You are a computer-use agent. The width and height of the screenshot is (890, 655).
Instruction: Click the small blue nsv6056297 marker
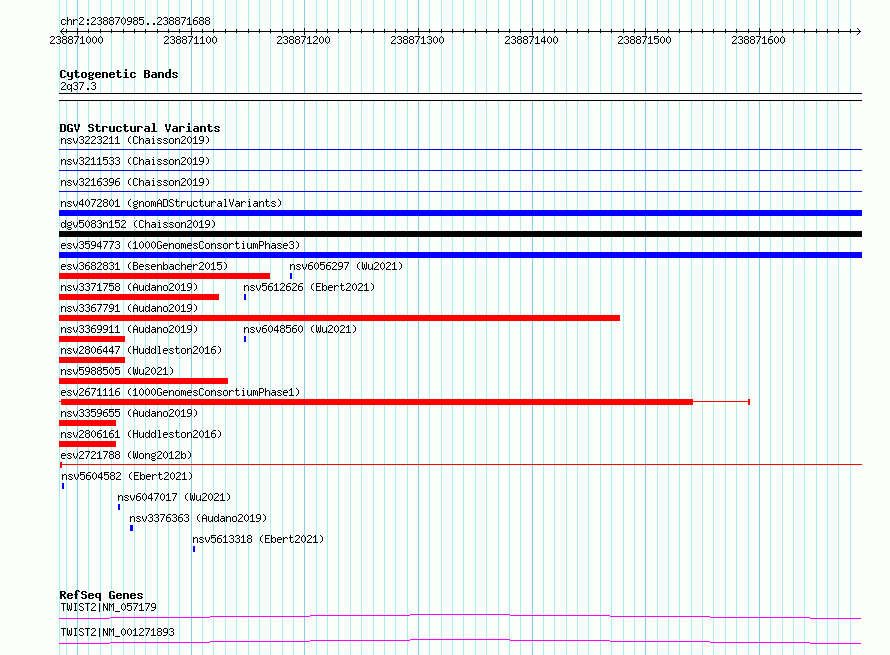291,276
